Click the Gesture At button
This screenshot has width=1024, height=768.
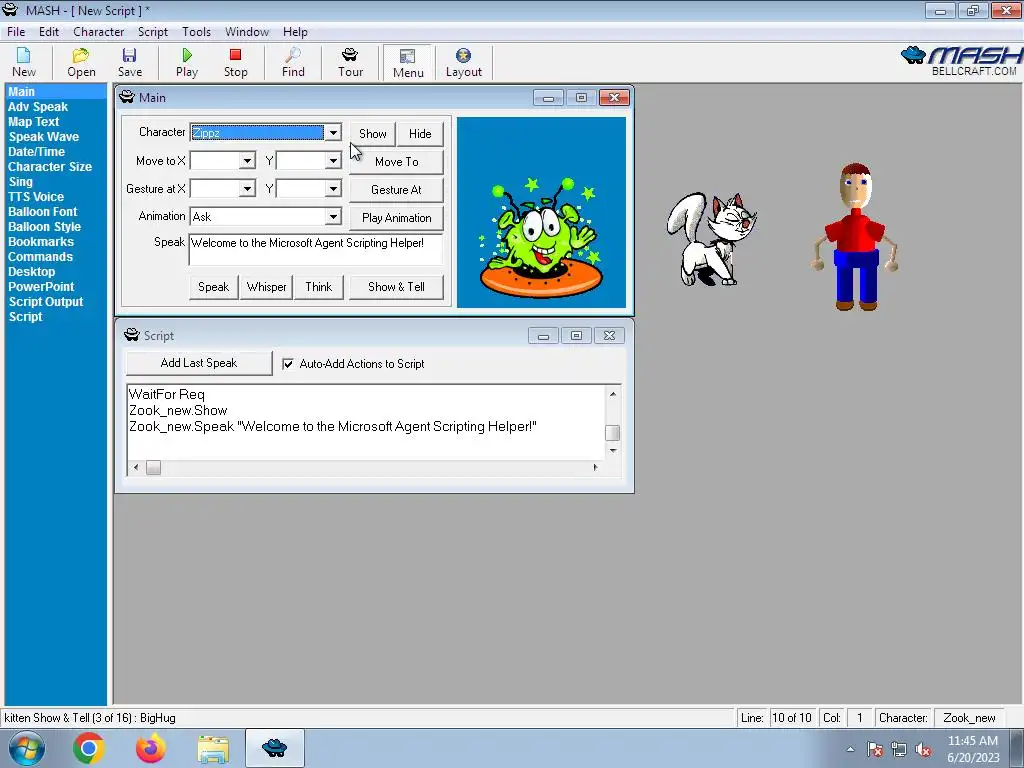pos(396,189)
